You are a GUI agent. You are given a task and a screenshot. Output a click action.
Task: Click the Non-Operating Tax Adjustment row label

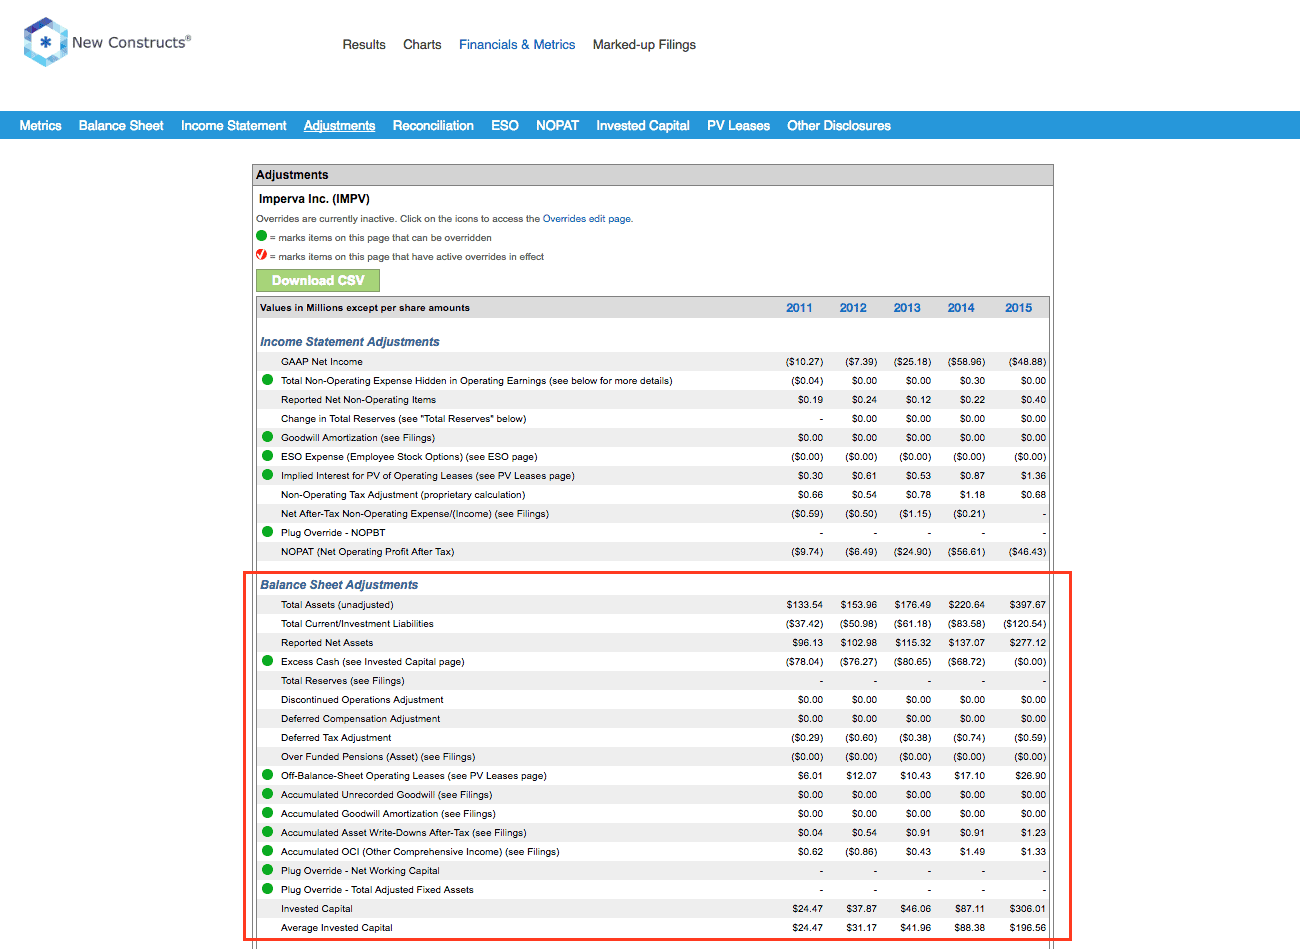coord(403,494)
